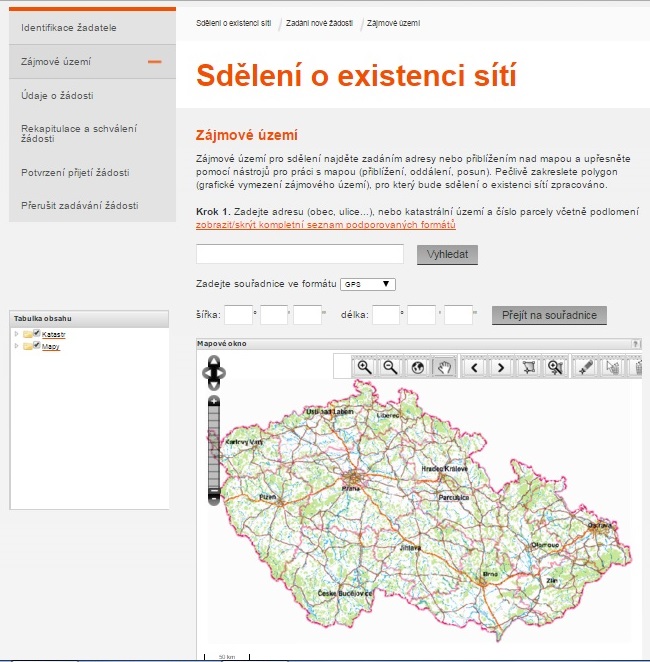Click the full extent globe icon

click(417, 367)
